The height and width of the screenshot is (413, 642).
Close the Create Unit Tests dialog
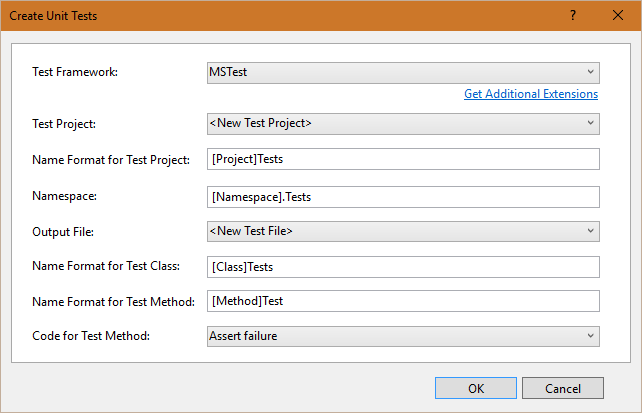(x=618, y=16)
